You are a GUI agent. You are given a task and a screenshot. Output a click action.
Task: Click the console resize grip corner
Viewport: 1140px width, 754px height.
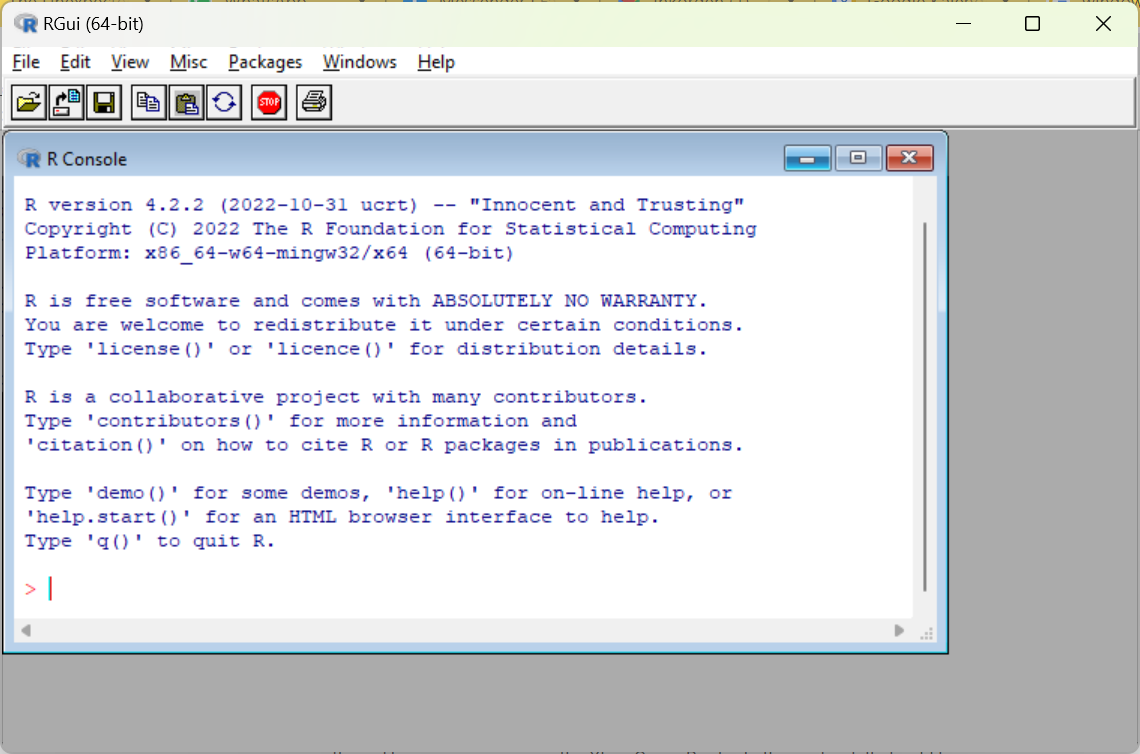[926, 633]
